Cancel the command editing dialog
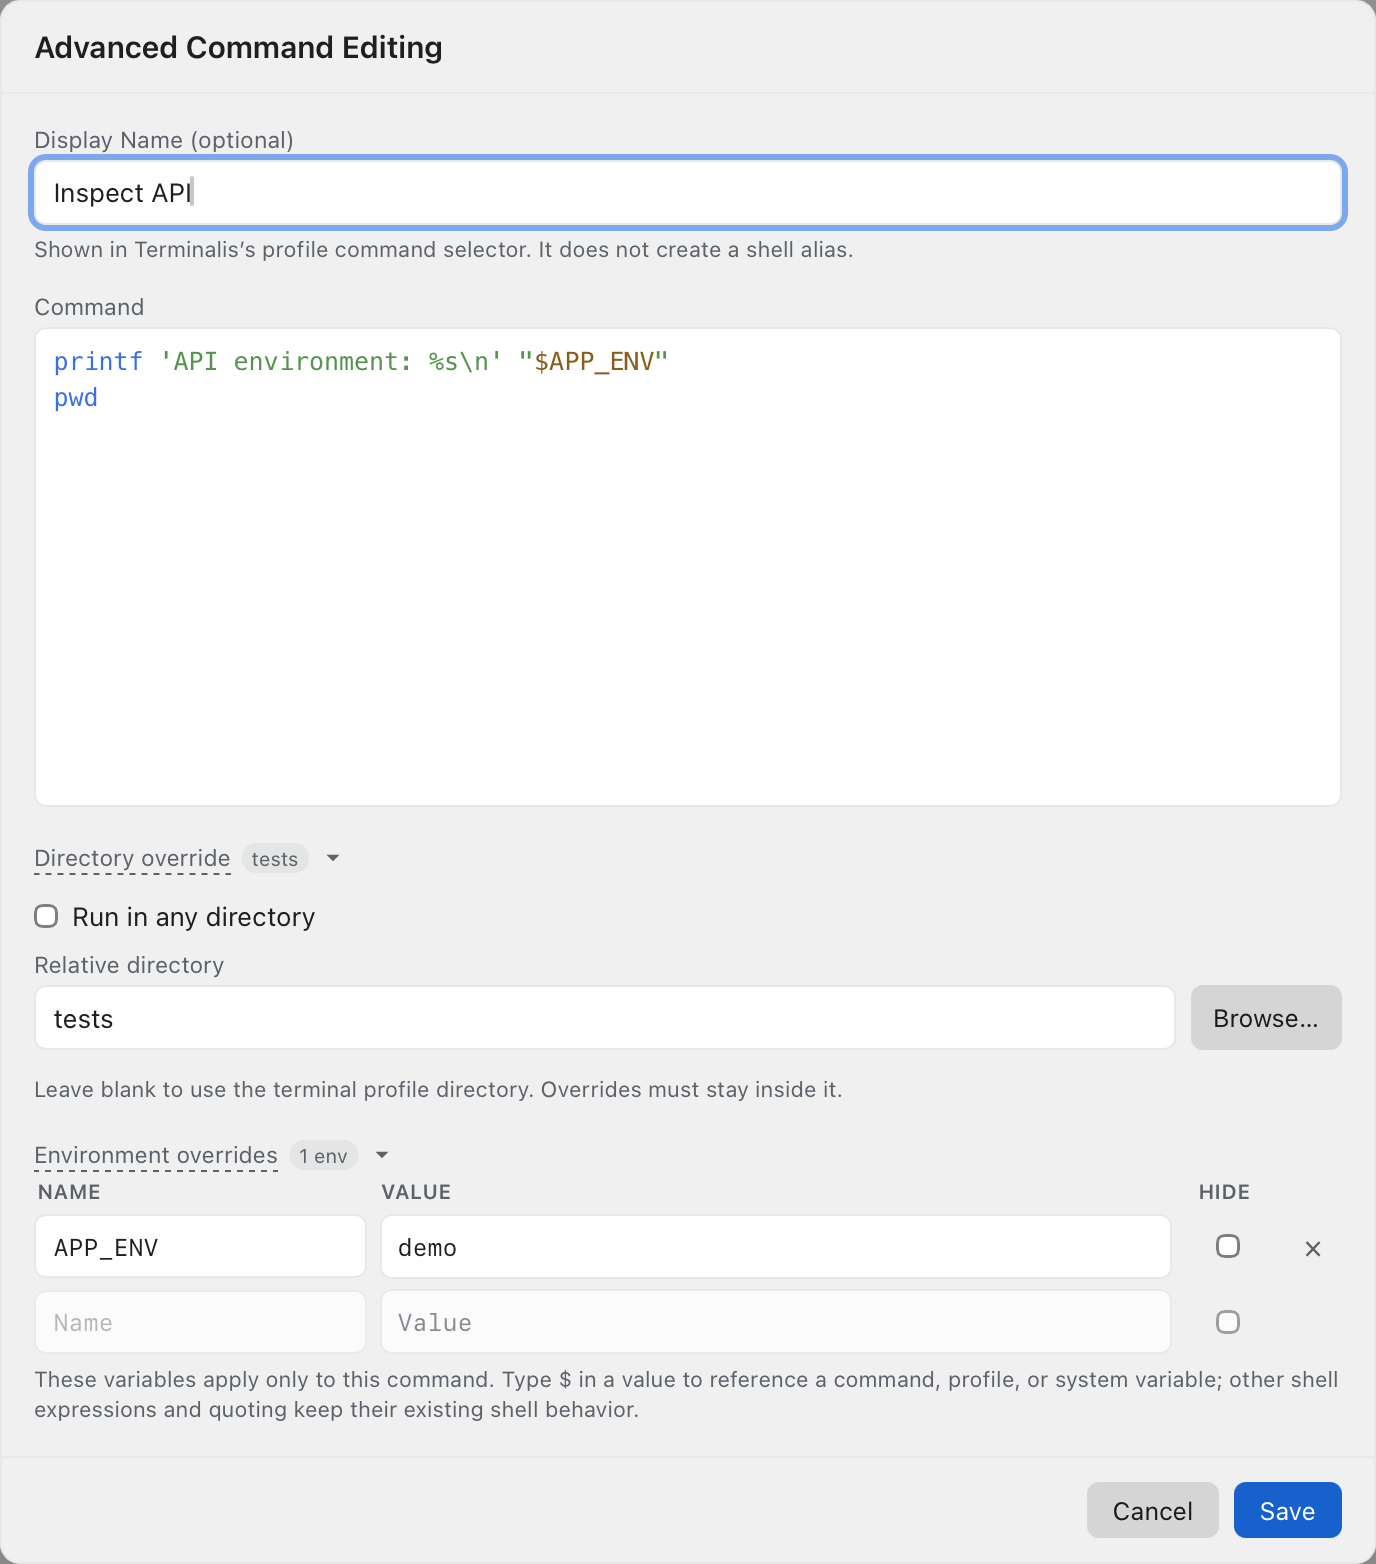Image resolution: width=1376 pixels, height=1564 pixels. pyautogui.click(x=1152, y=1510)
